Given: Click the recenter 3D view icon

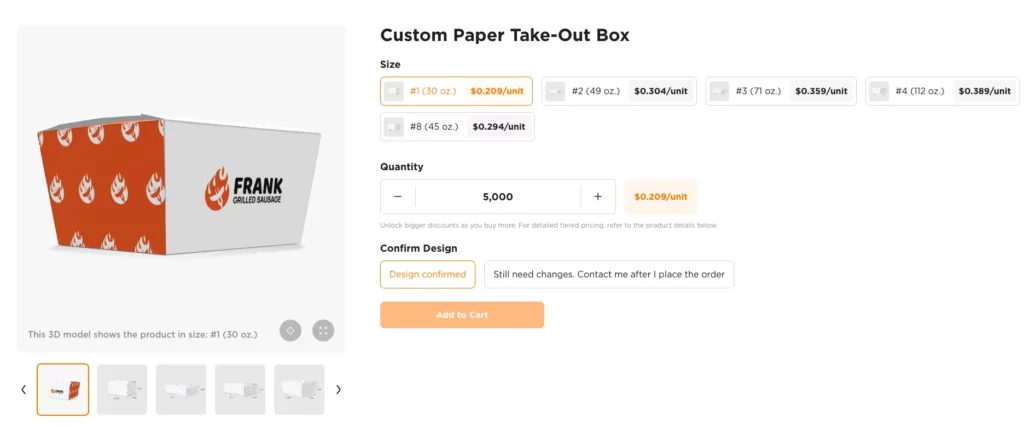Looking at the screenshot, I should point(290,330).
